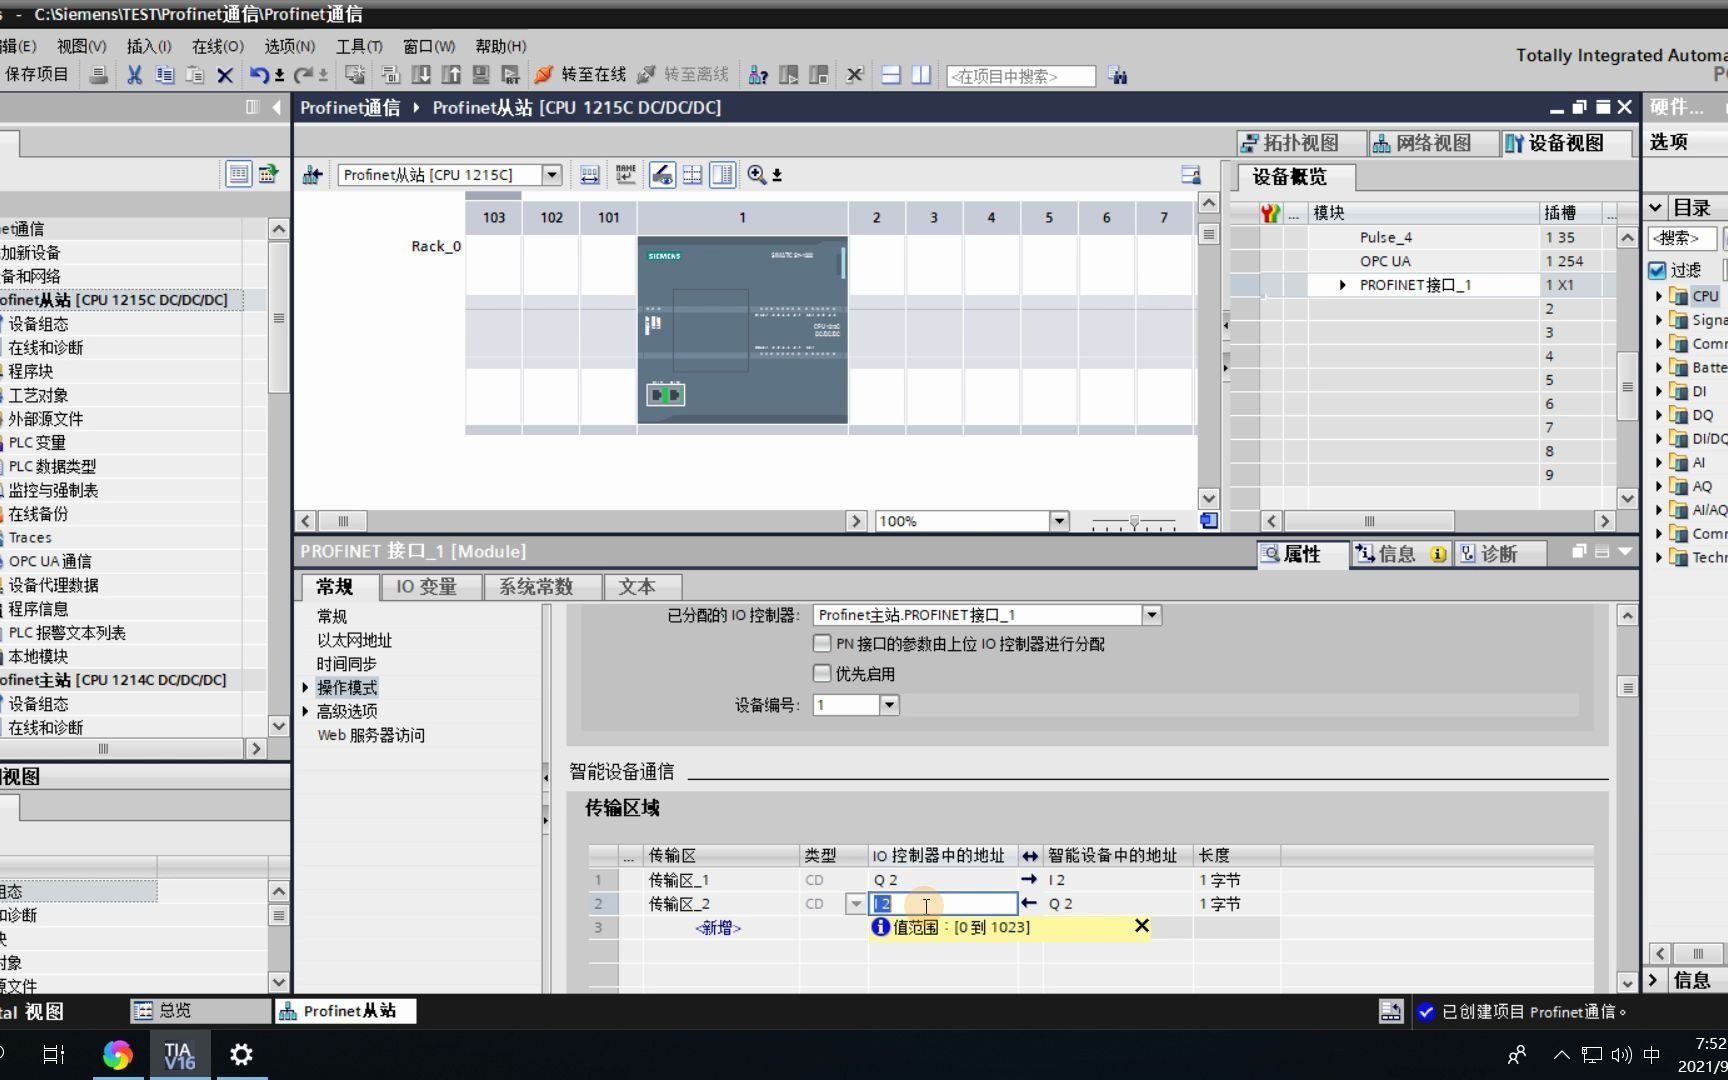The image size is (1728, 1080).
Task: Save the project via 保存项目 toolbar icon
Action: [x=37, y=74]
